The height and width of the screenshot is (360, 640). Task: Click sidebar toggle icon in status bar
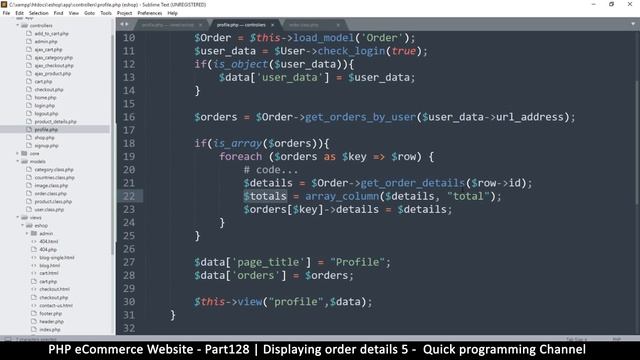7,339
